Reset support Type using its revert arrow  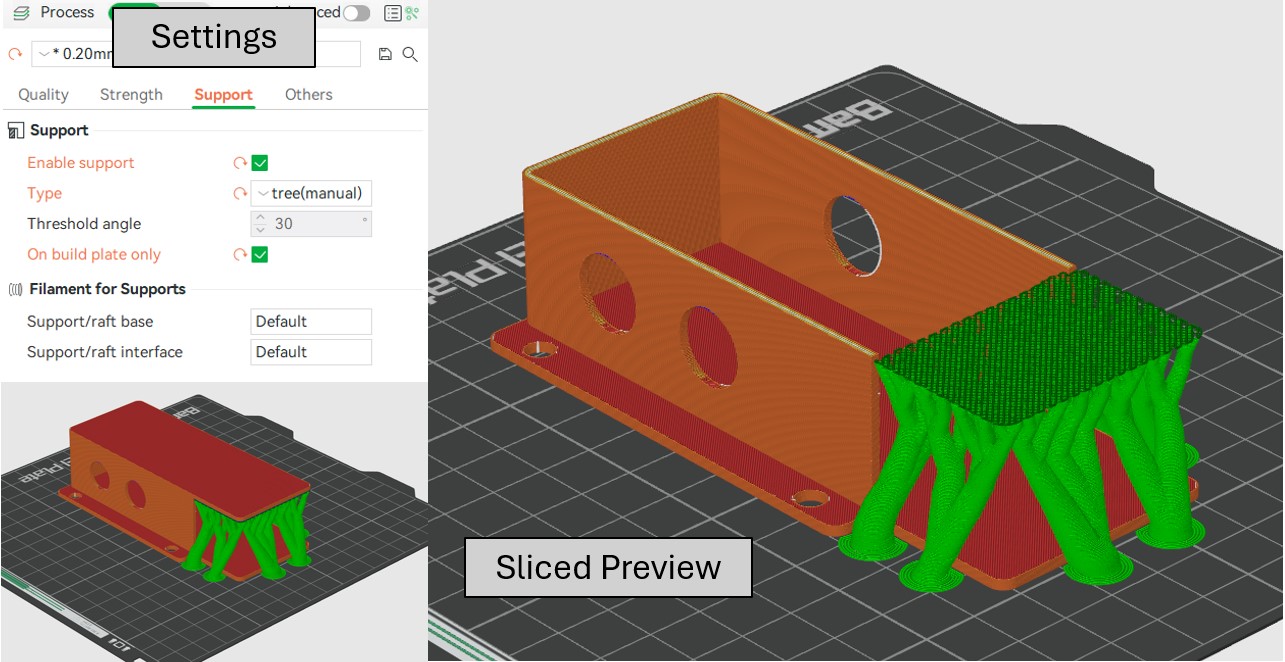point(240,193)
